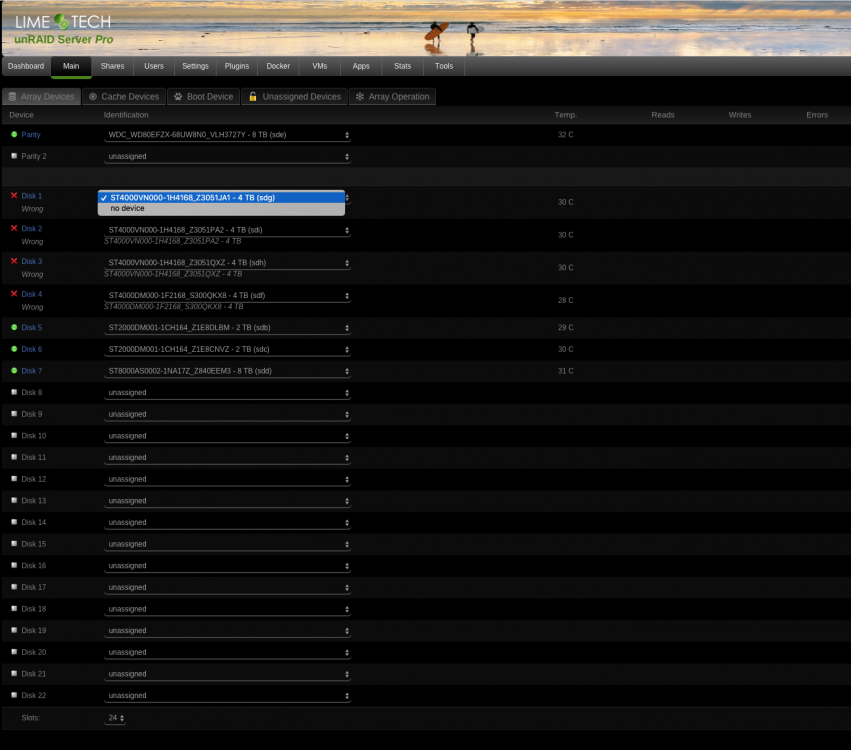Open the Disk 5 device dropdown

pyautogui.click(x=227, y=328)
